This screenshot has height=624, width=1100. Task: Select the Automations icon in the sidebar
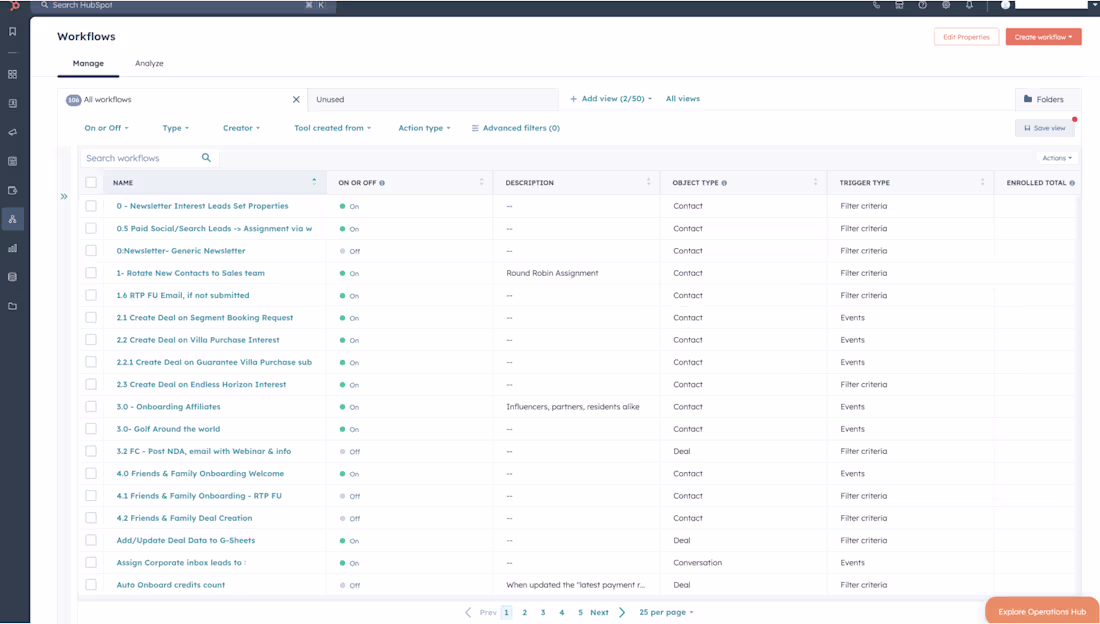[13, 218]
